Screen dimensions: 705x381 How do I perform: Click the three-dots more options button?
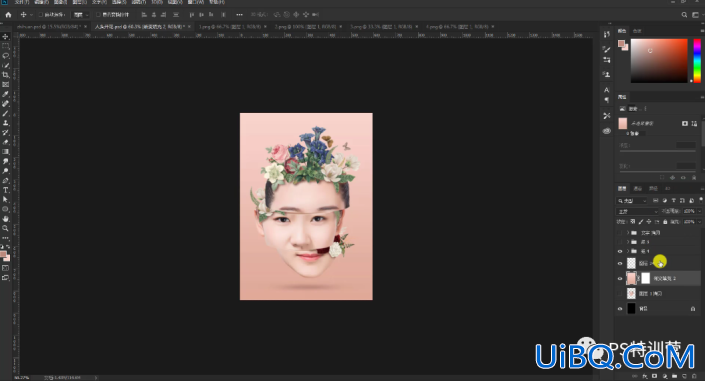pos(239,14)
